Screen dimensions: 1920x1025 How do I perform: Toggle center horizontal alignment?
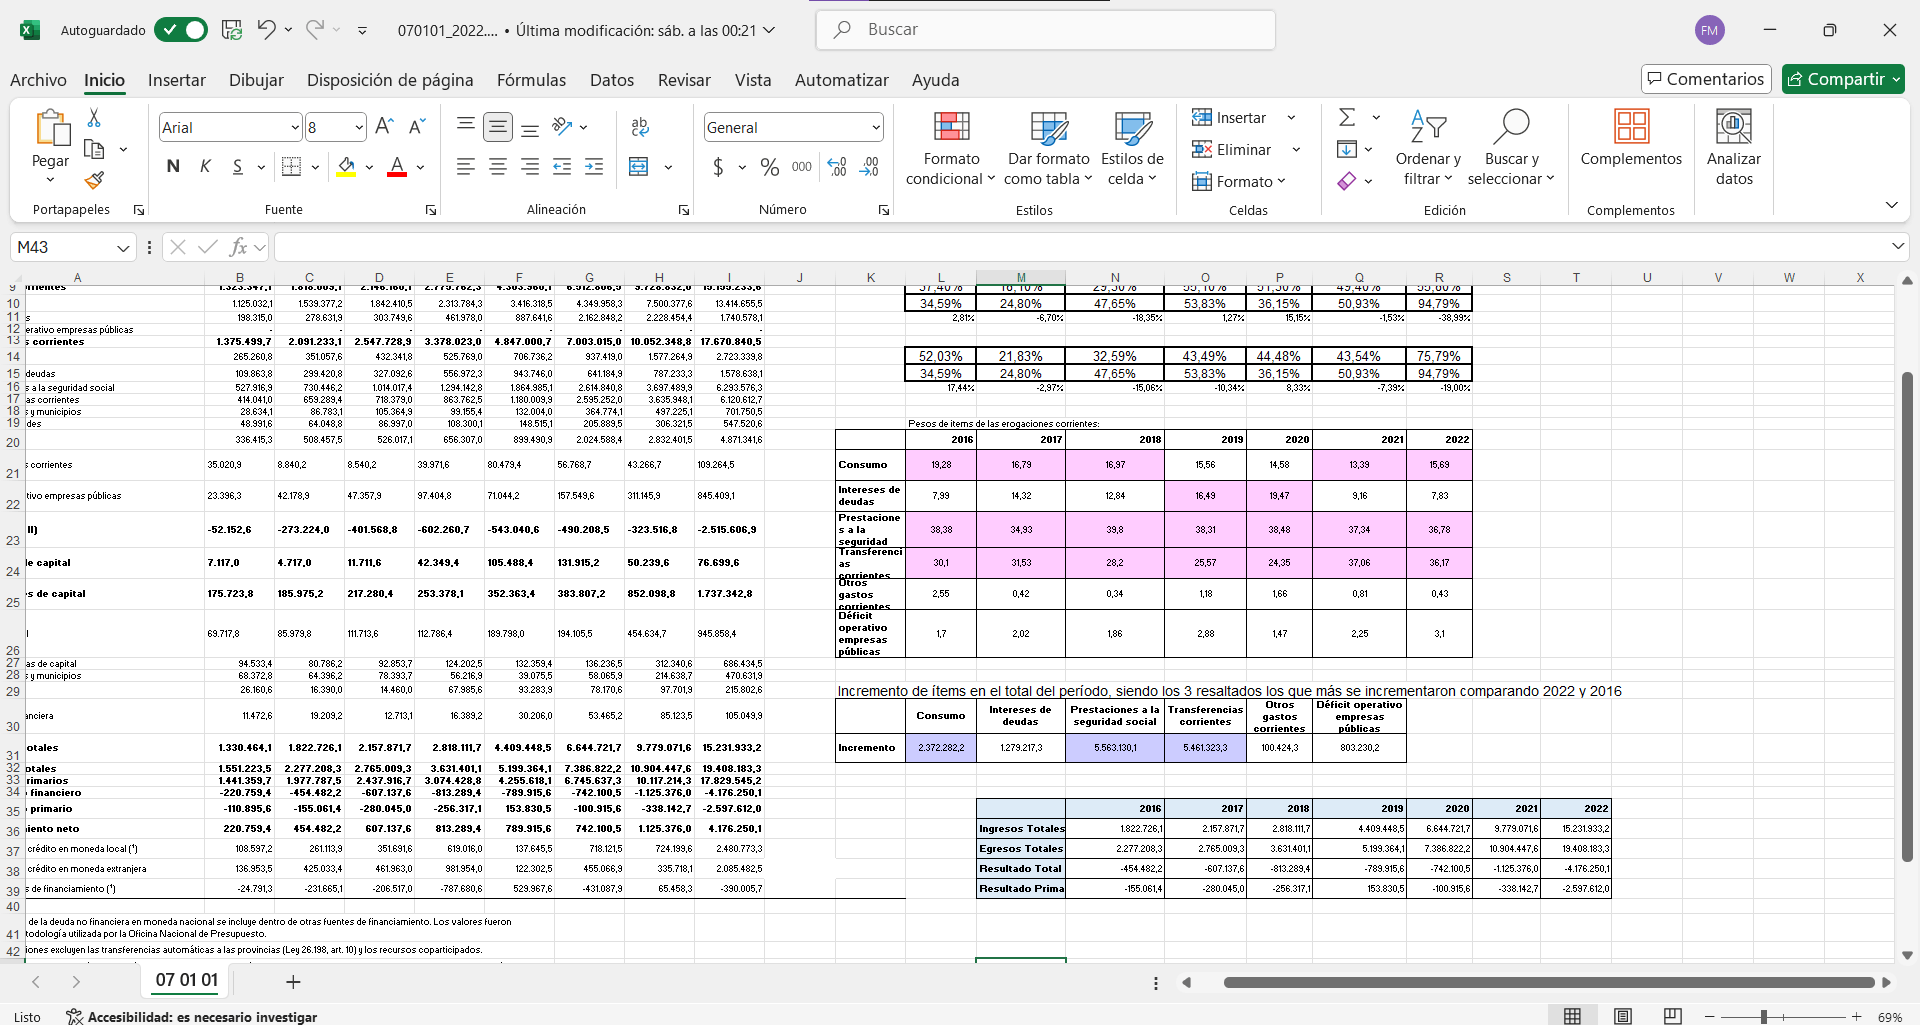(498, 167)
